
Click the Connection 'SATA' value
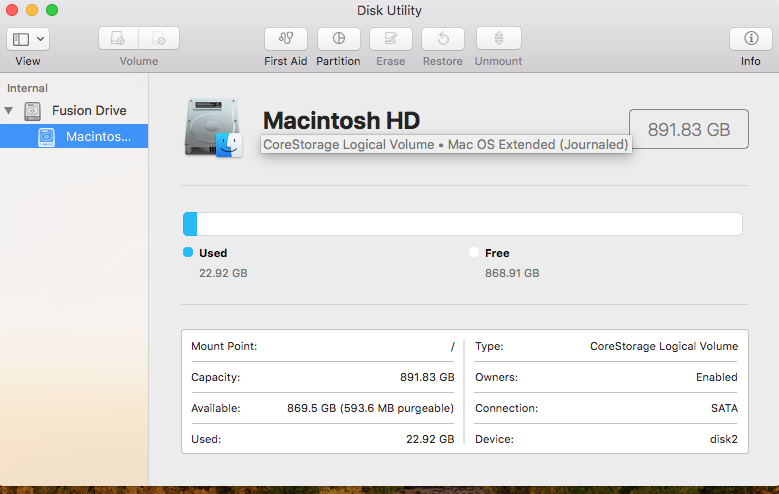pyautogui.click(x=724, y=408)
